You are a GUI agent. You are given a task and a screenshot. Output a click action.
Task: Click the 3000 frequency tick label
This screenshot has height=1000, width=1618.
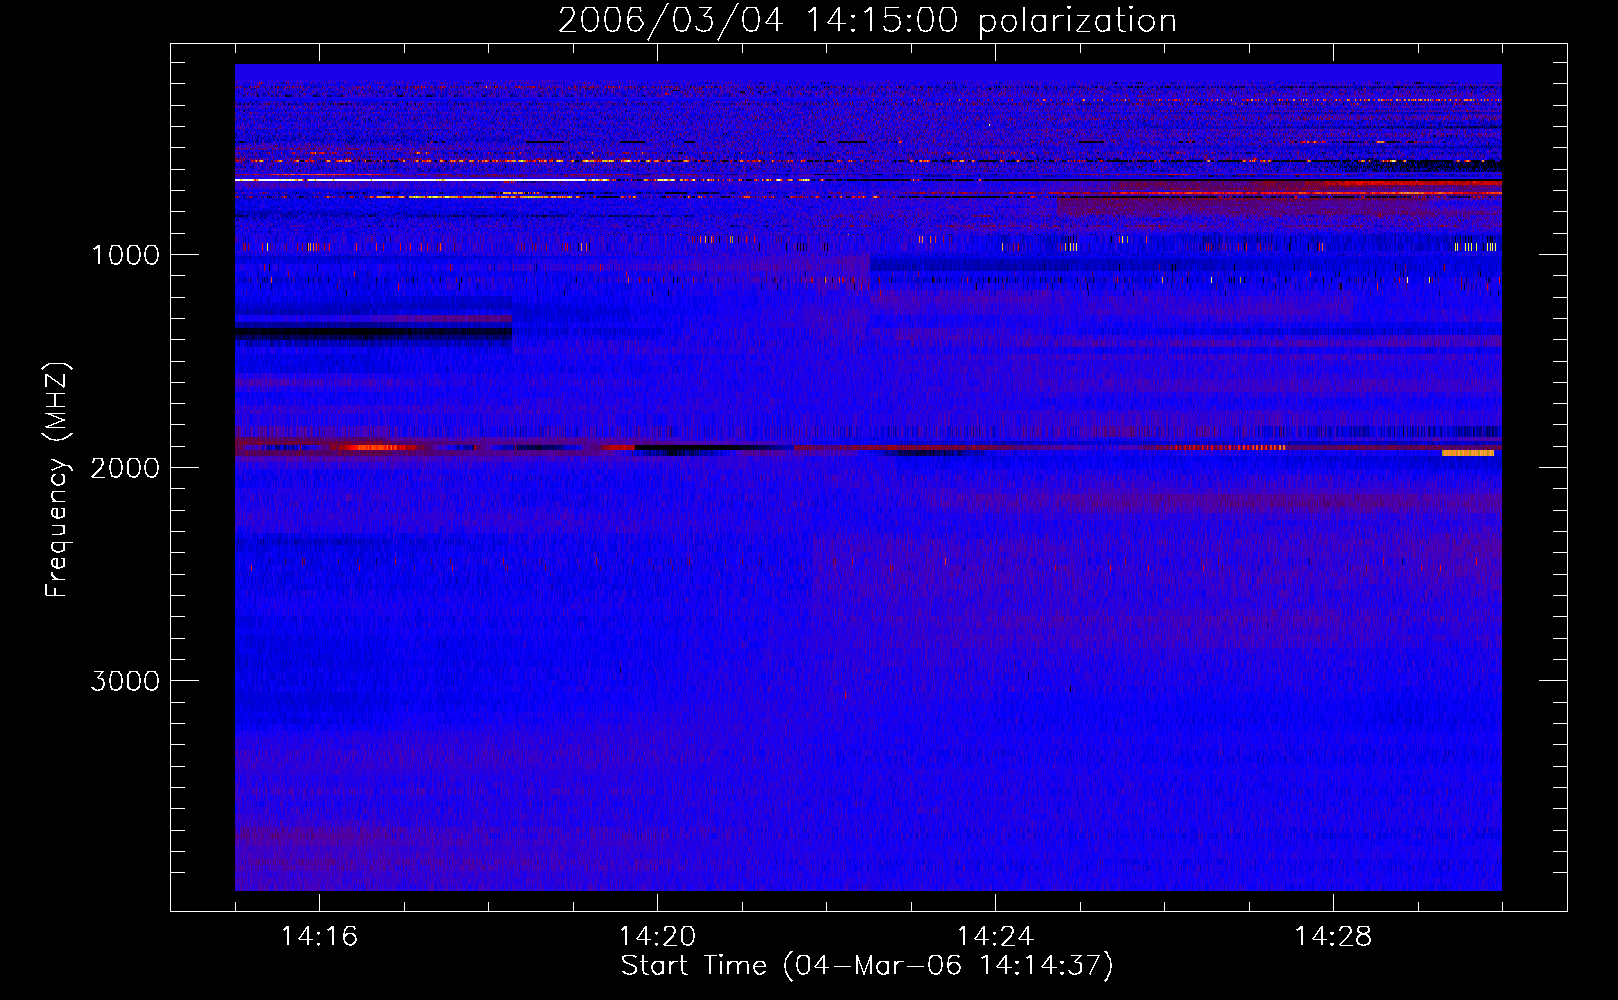[125, 681]
